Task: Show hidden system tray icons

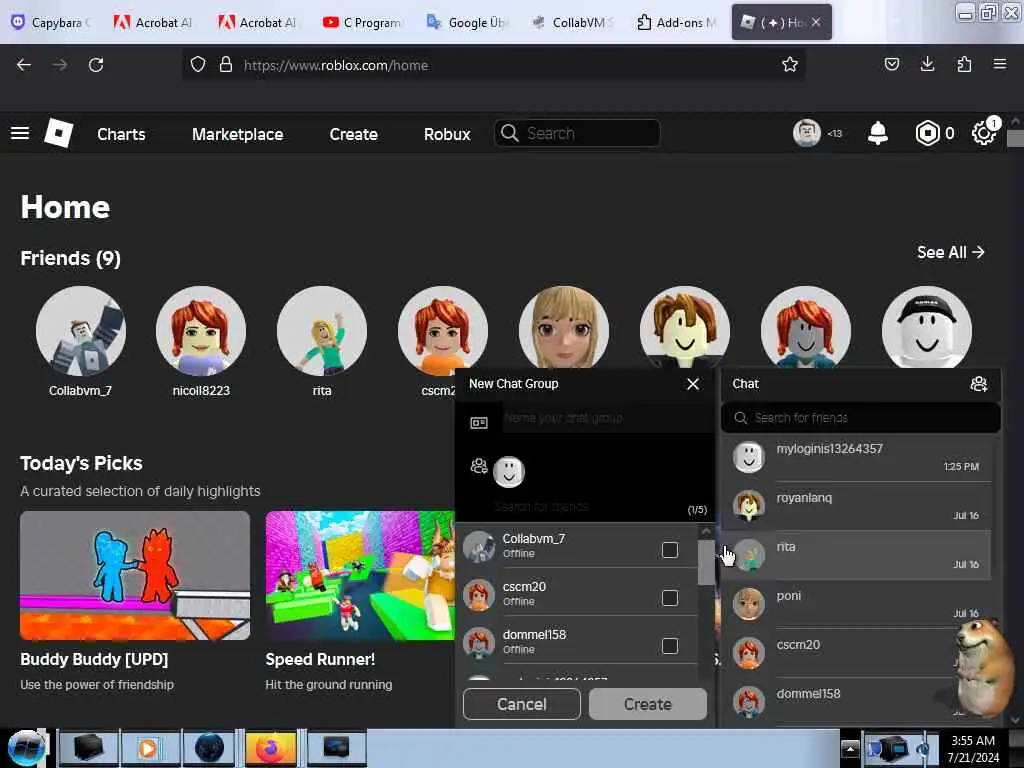Action: pos(850,748)
